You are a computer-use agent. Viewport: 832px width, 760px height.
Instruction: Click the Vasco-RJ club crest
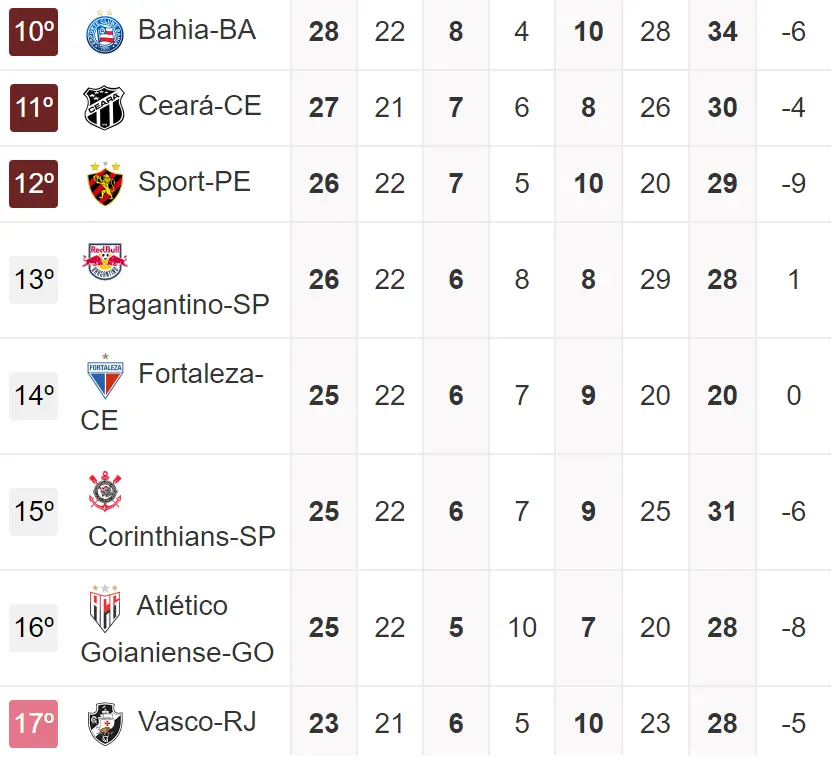(x=104, y=723)
